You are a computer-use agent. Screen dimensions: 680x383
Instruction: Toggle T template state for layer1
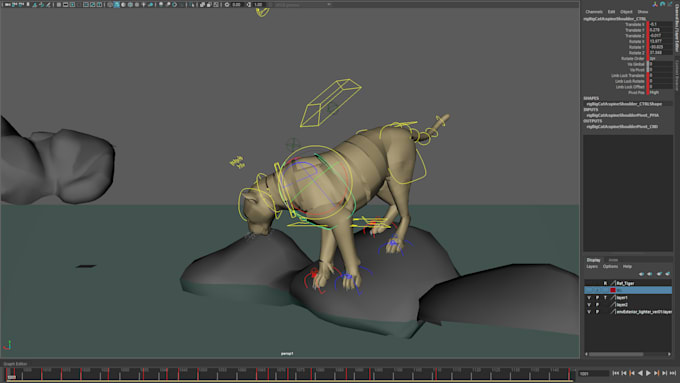coord(605,298)
